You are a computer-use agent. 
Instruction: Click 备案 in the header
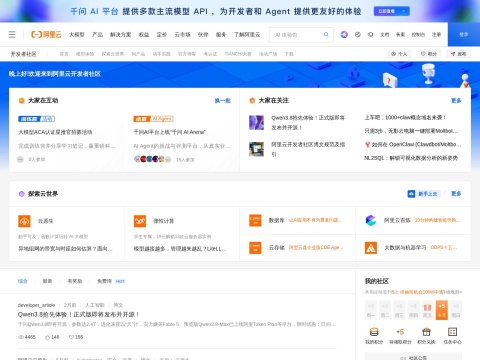pyautogui.click(x=400, y=34)
